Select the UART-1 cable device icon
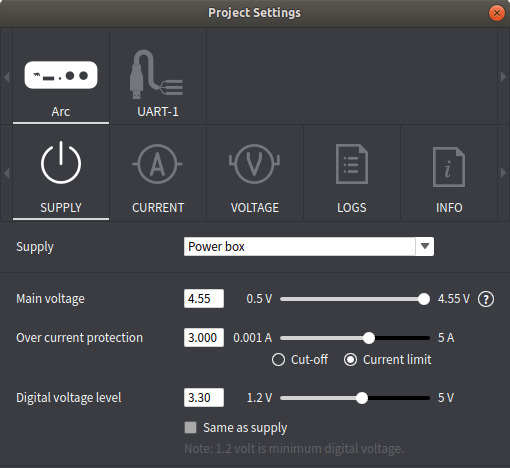This screenshot has height=468, width=510. (156, 74)
